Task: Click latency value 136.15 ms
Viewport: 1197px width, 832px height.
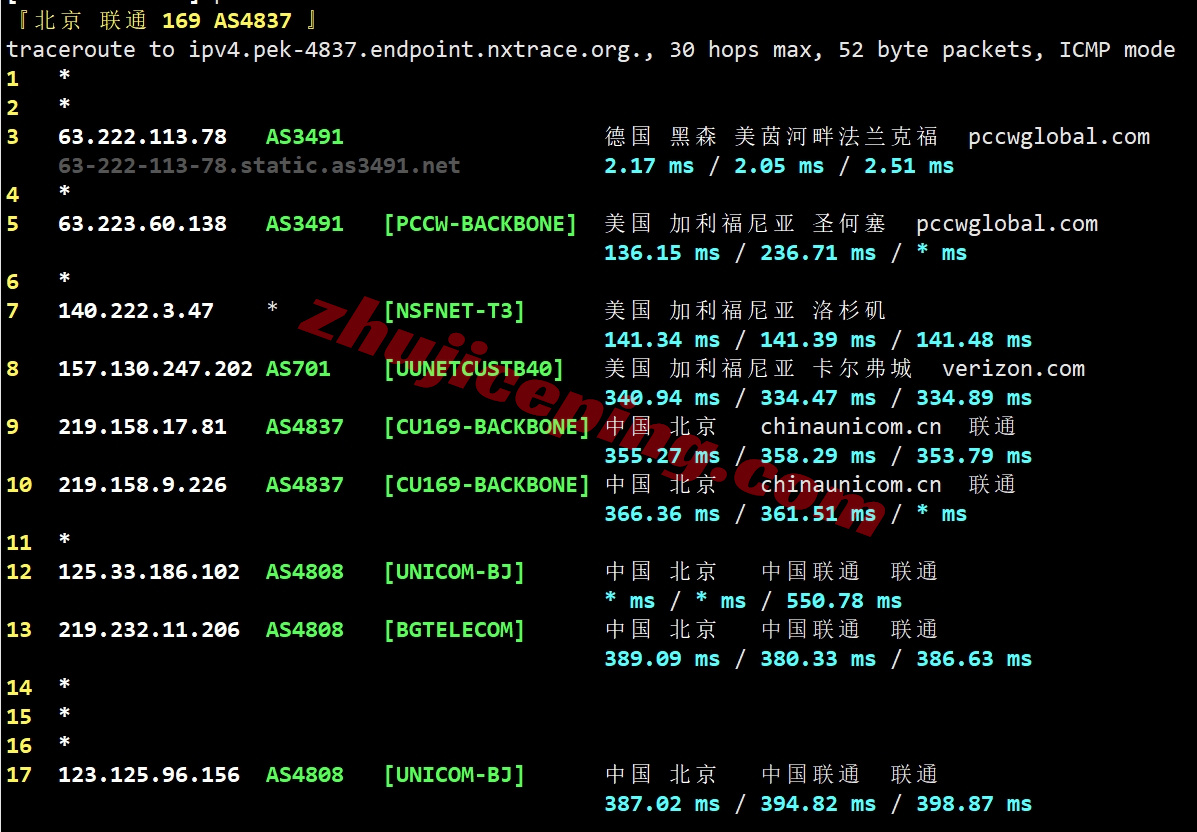Action: (663, 253)
